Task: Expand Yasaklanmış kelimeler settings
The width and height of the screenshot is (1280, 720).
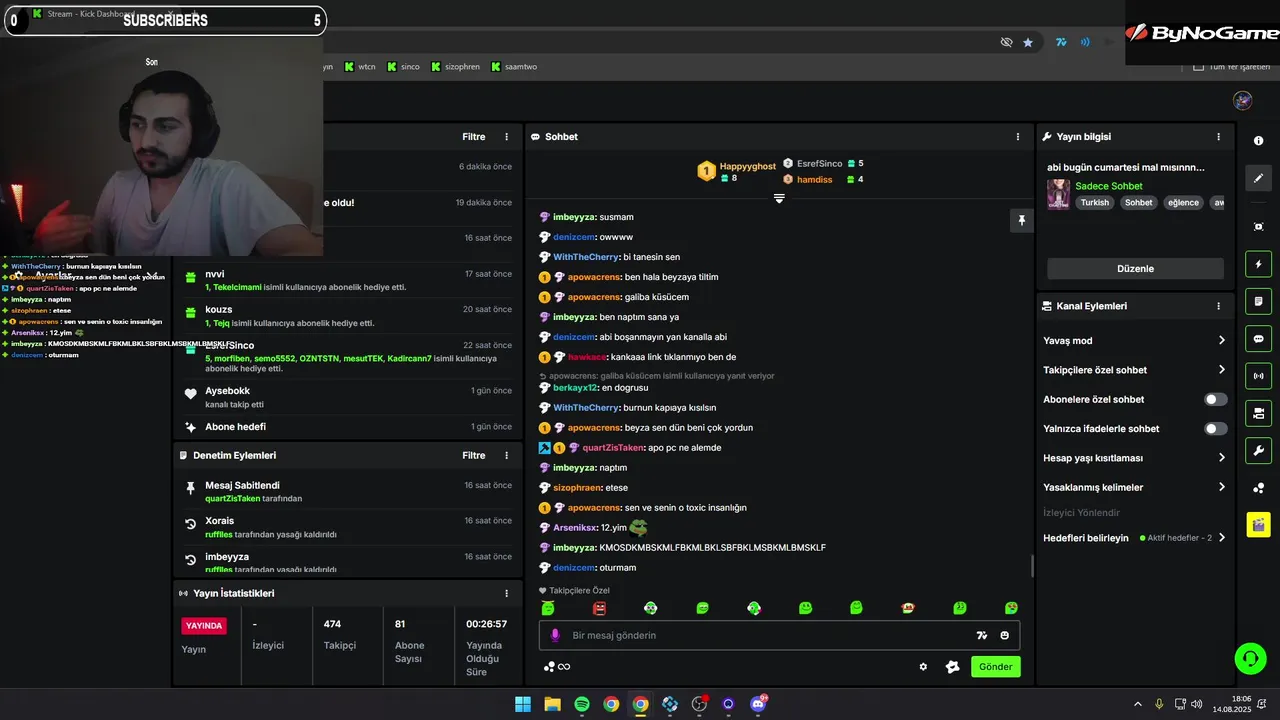Action: coord(1134,487)
